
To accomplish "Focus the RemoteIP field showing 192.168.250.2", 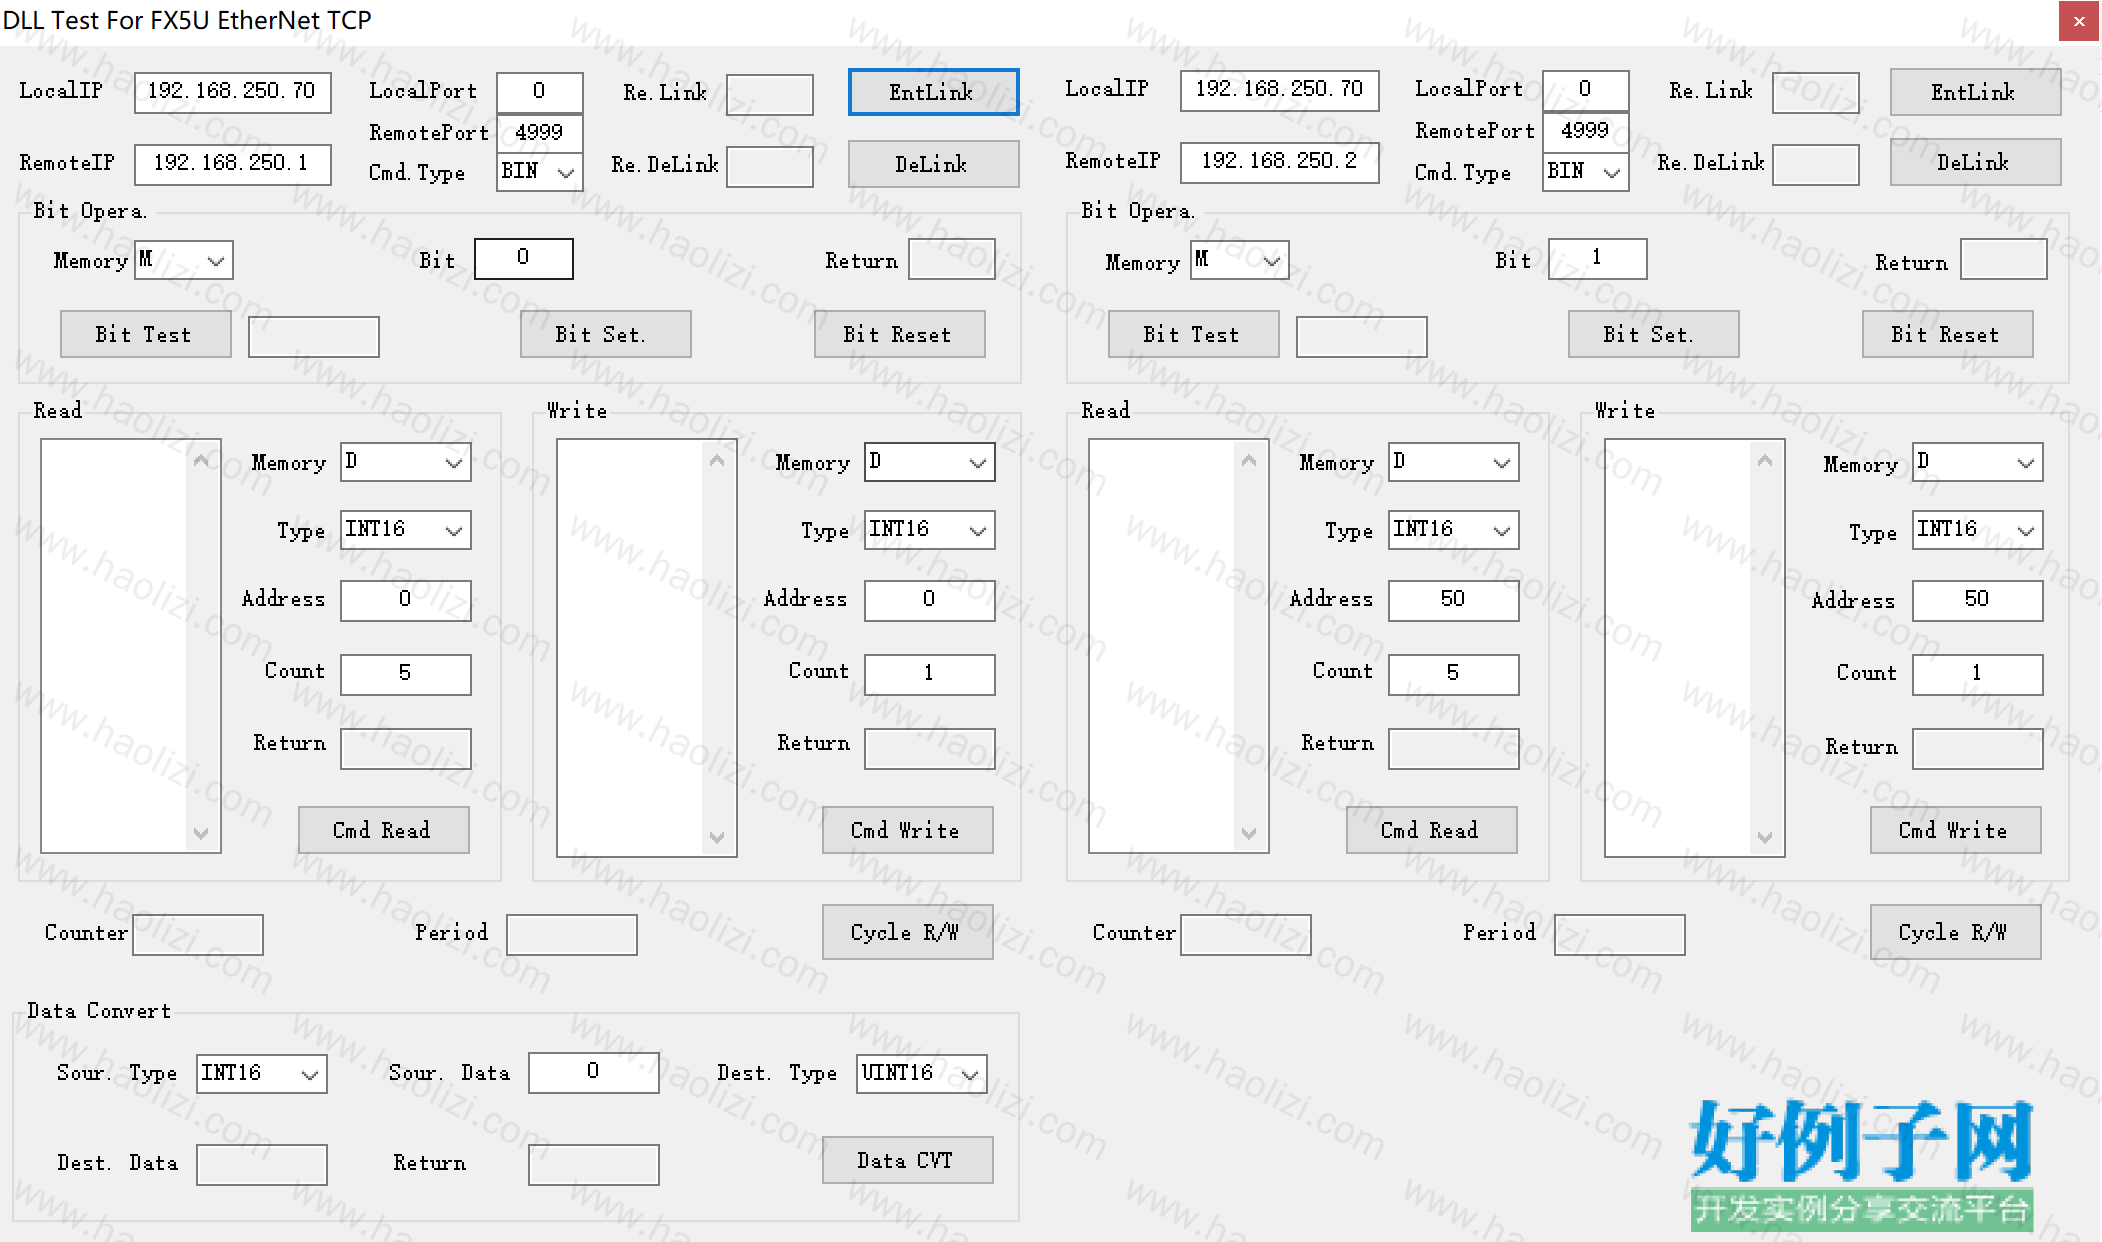I will click(x=1279, y=162).
